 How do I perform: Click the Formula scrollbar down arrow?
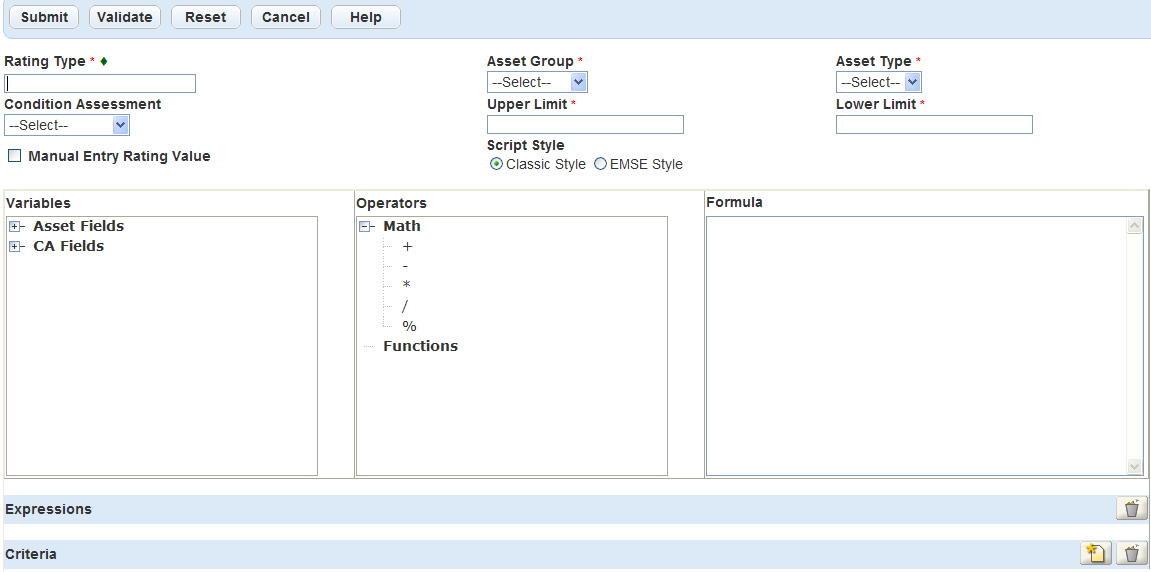[1134, 466]
